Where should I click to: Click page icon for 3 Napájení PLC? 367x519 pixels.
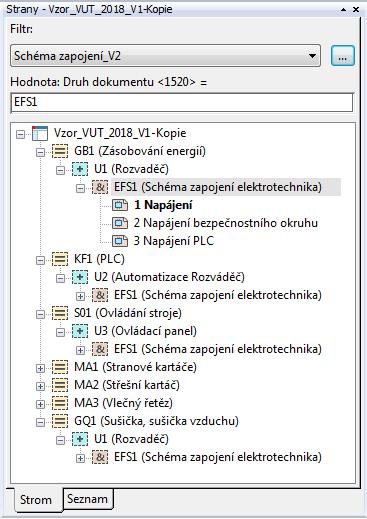120,241
